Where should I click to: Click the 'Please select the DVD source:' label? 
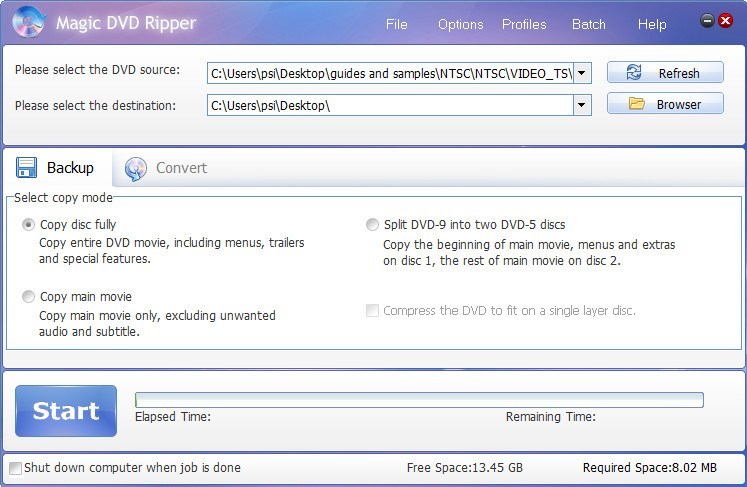98,70
